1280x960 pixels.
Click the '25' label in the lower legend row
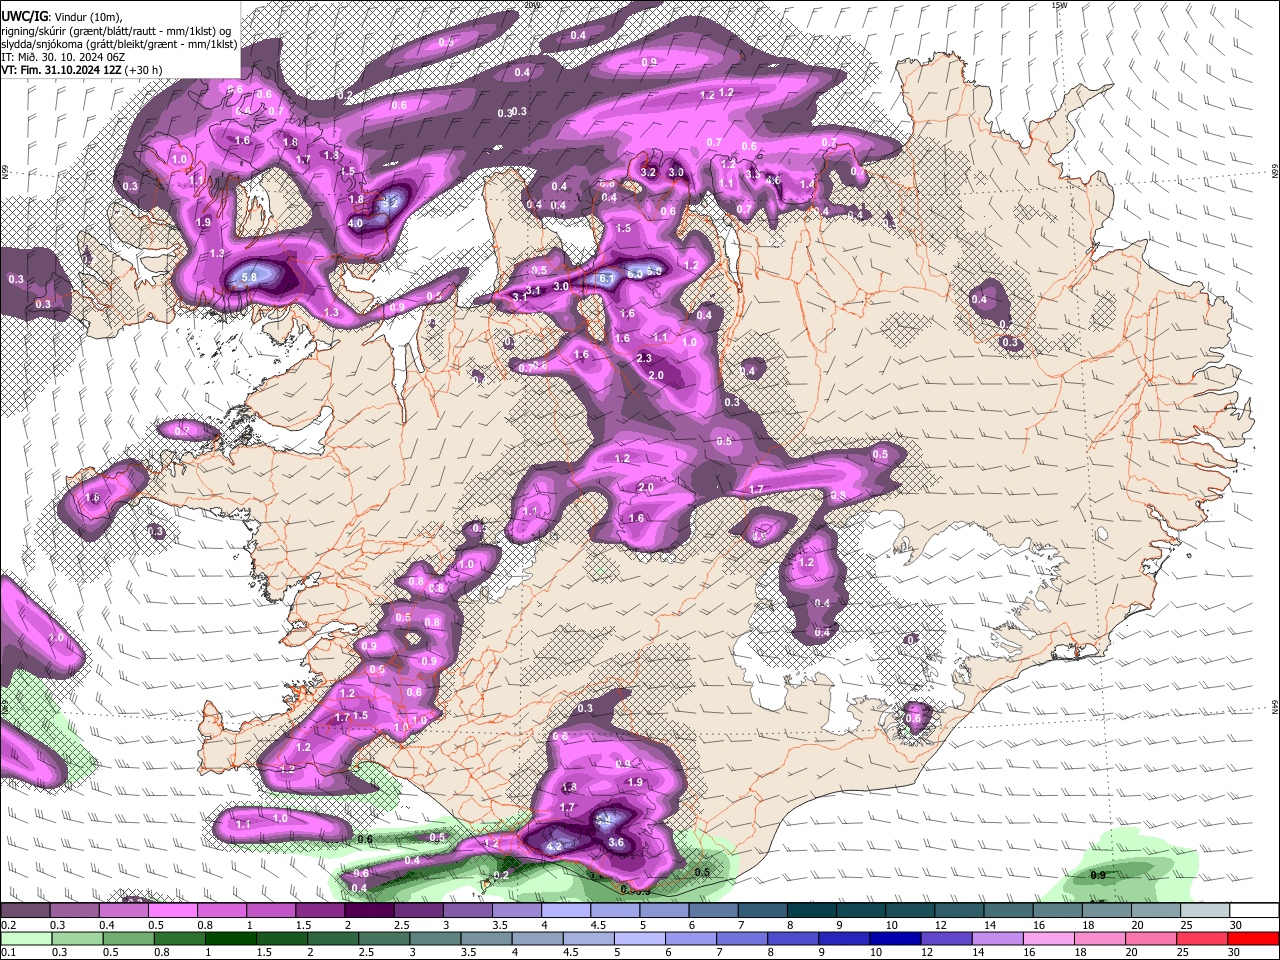tap(1183, 952)
